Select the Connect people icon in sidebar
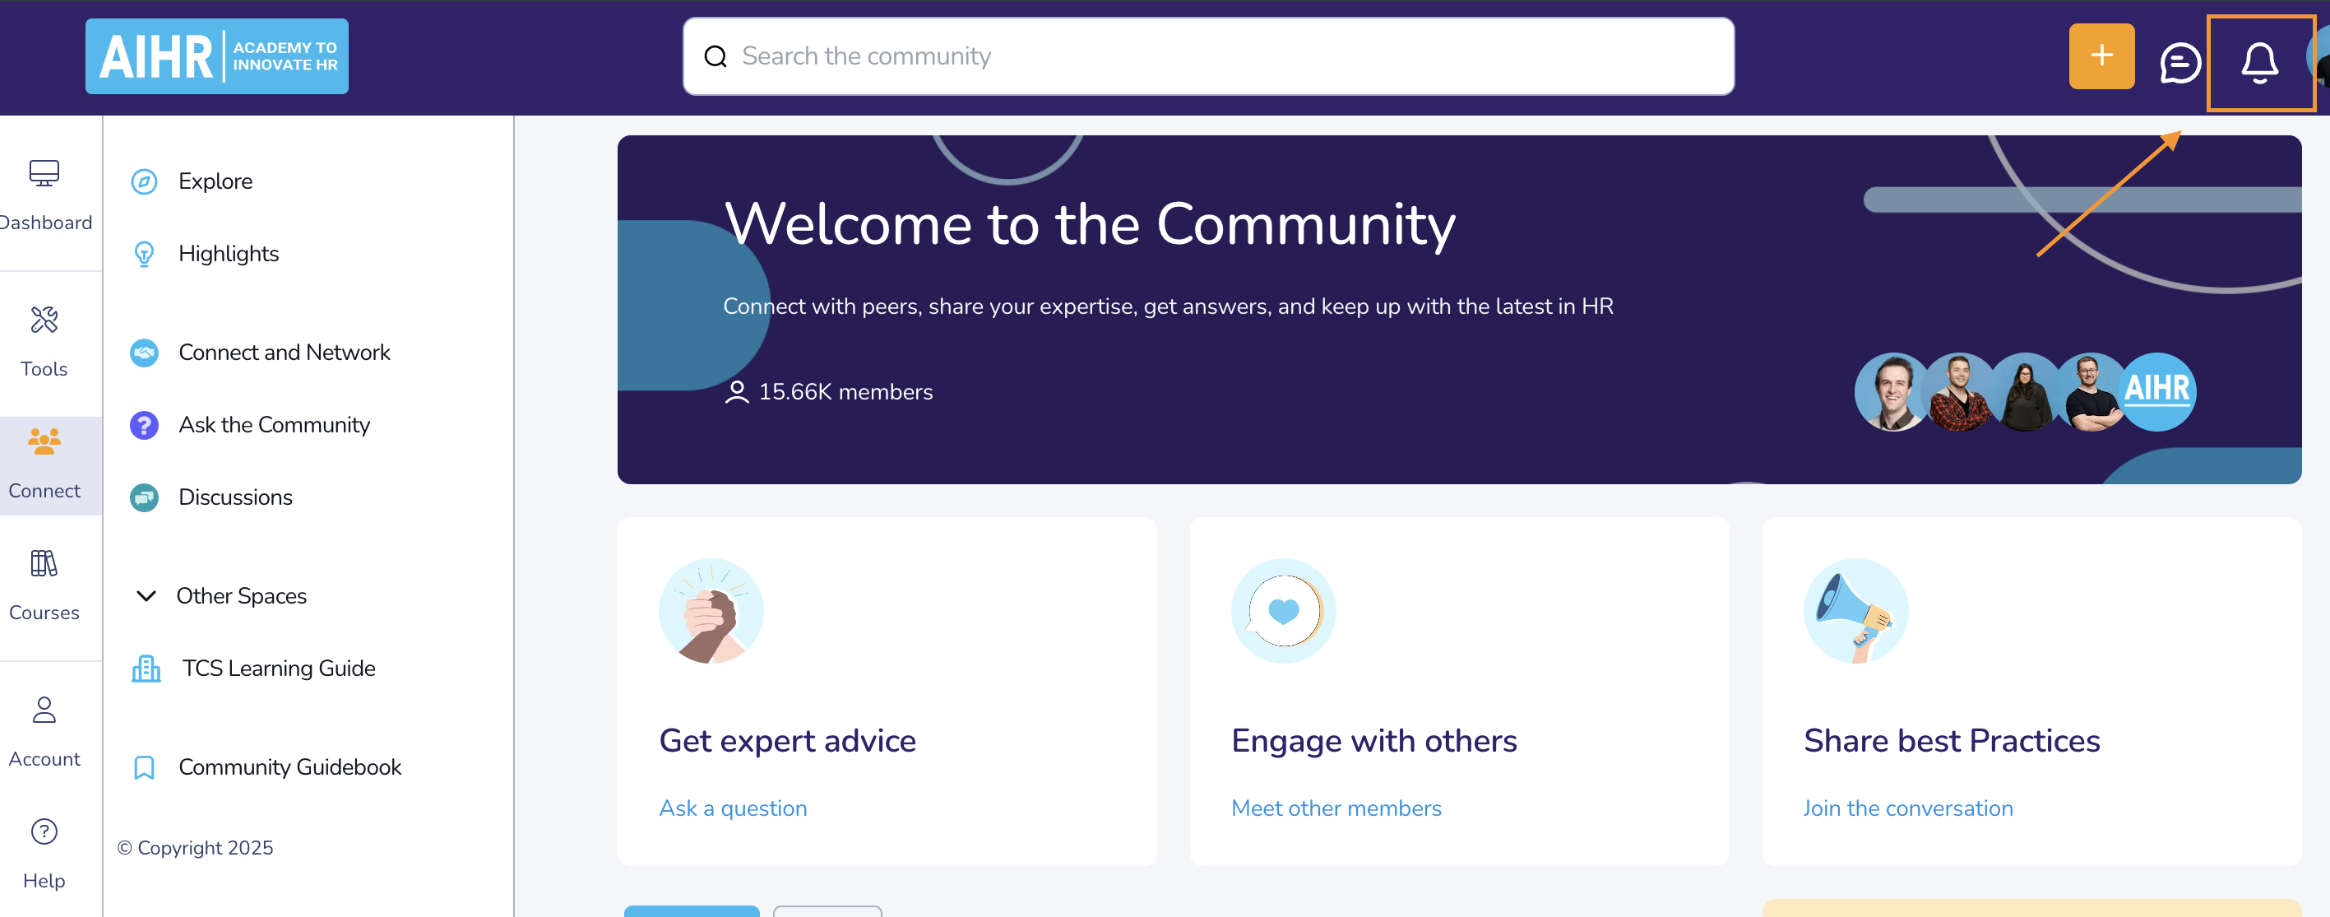The width and height of the screenshot is (2330, 917). tap(44, 441)
